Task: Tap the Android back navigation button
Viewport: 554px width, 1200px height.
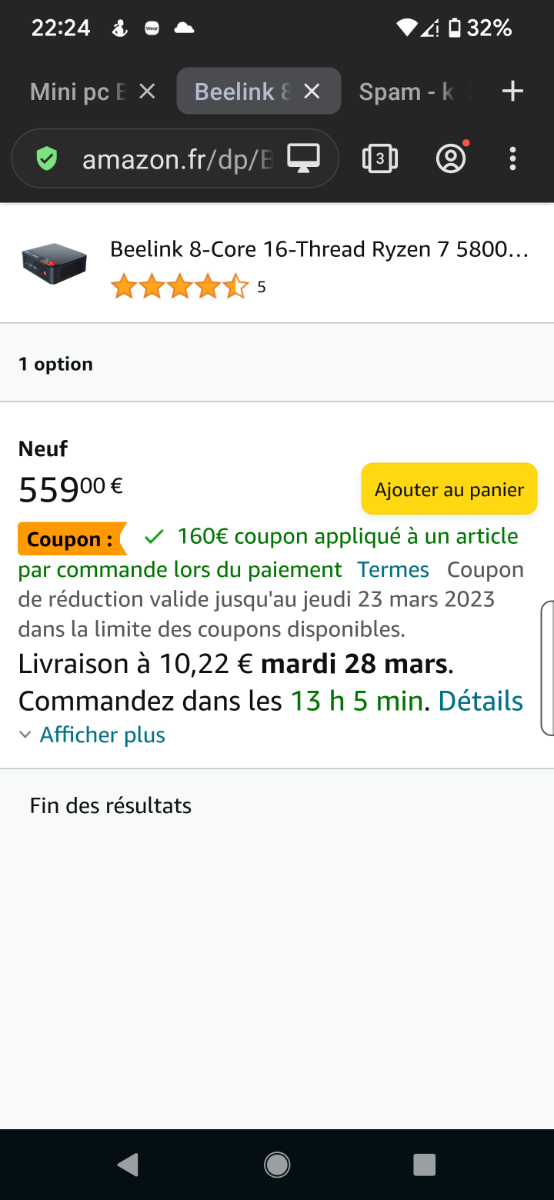Action: 127,1164
